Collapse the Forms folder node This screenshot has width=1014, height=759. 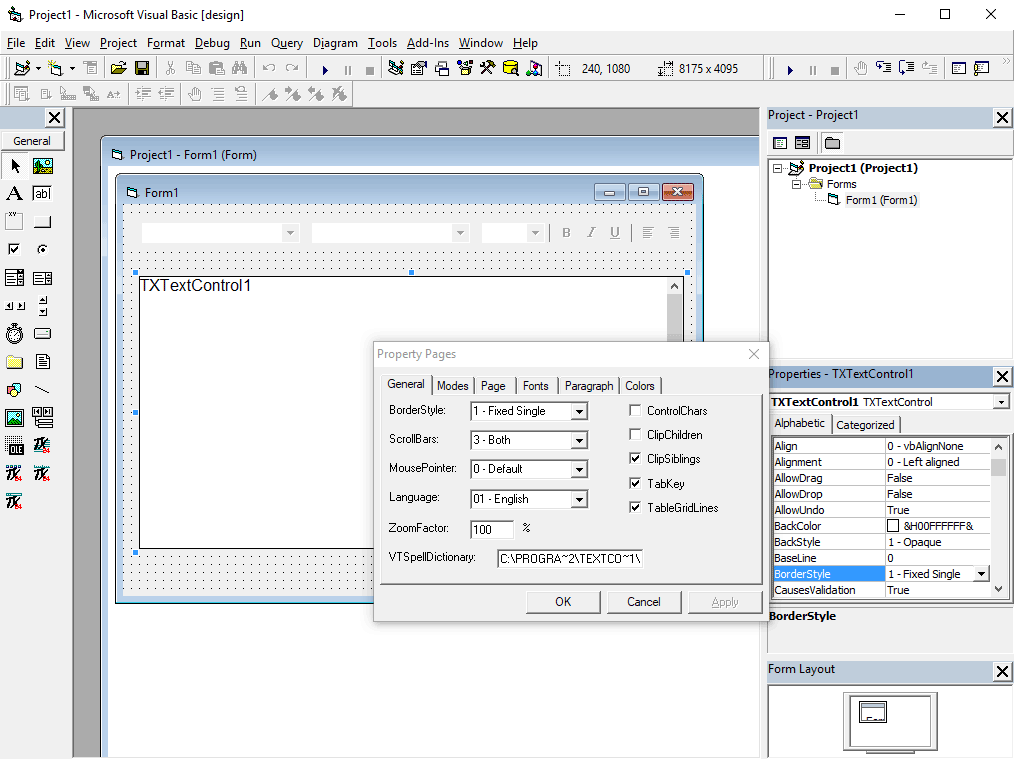click(x=796, y=184)
